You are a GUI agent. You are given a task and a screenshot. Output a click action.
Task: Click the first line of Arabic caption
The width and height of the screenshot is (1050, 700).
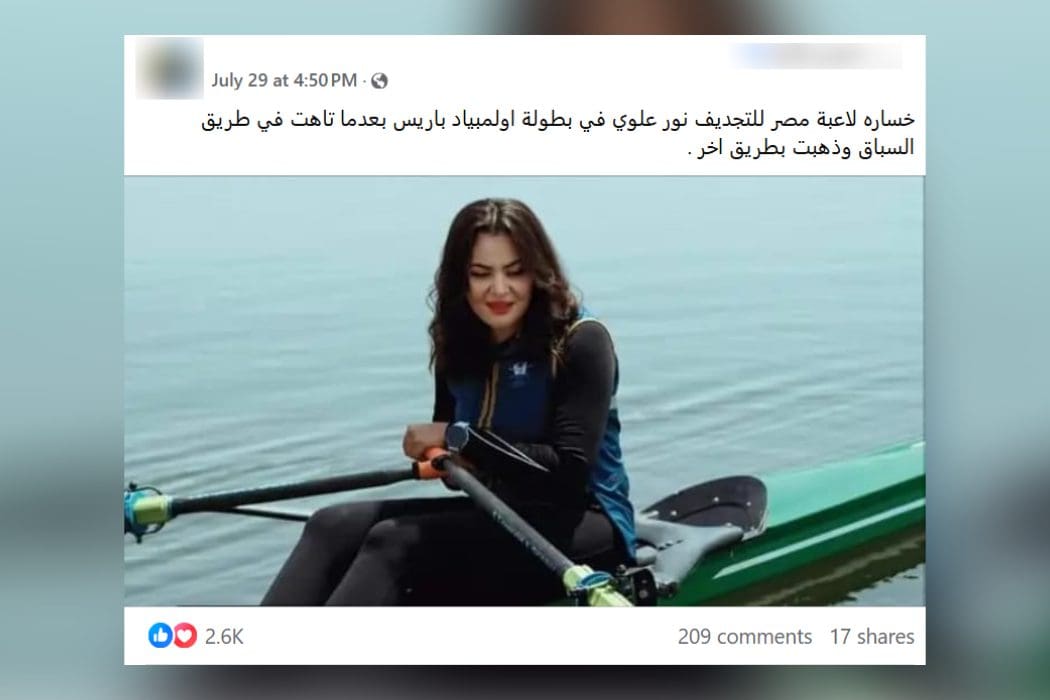[x=558, y=120]
